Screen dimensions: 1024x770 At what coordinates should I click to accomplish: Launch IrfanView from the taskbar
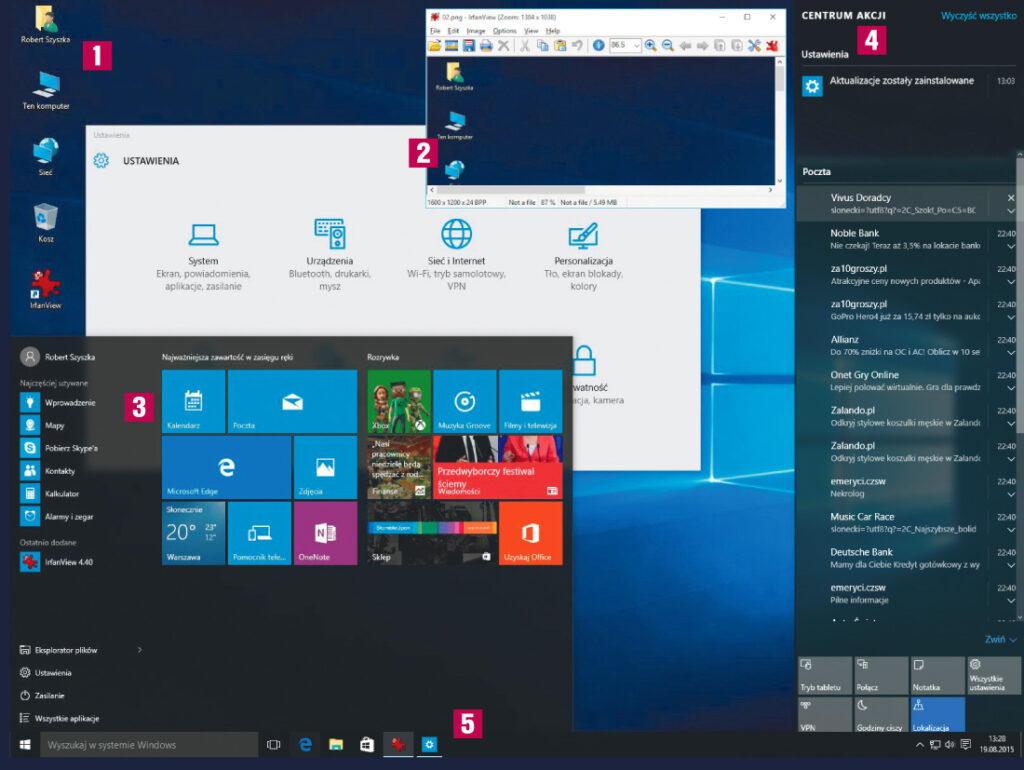click(398, 744)
